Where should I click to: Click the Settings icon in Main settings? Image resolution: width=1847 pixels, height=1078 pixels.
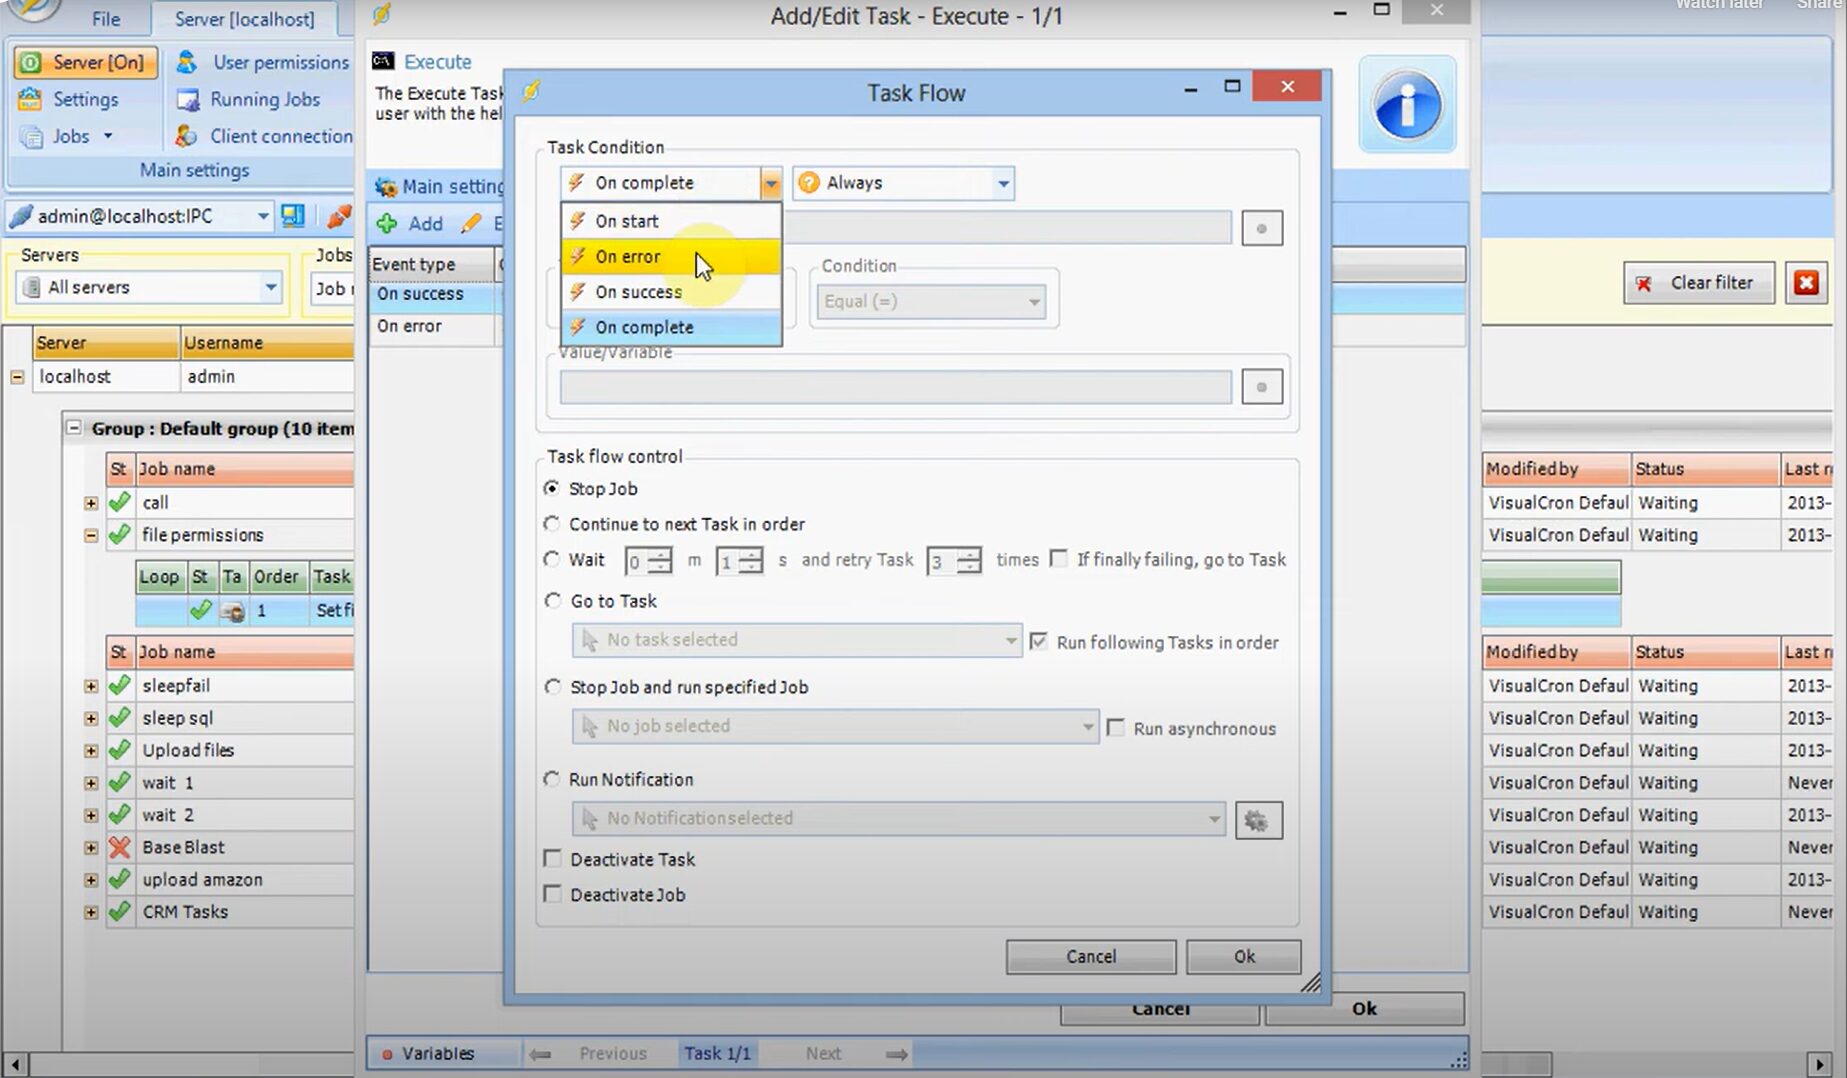31,99
